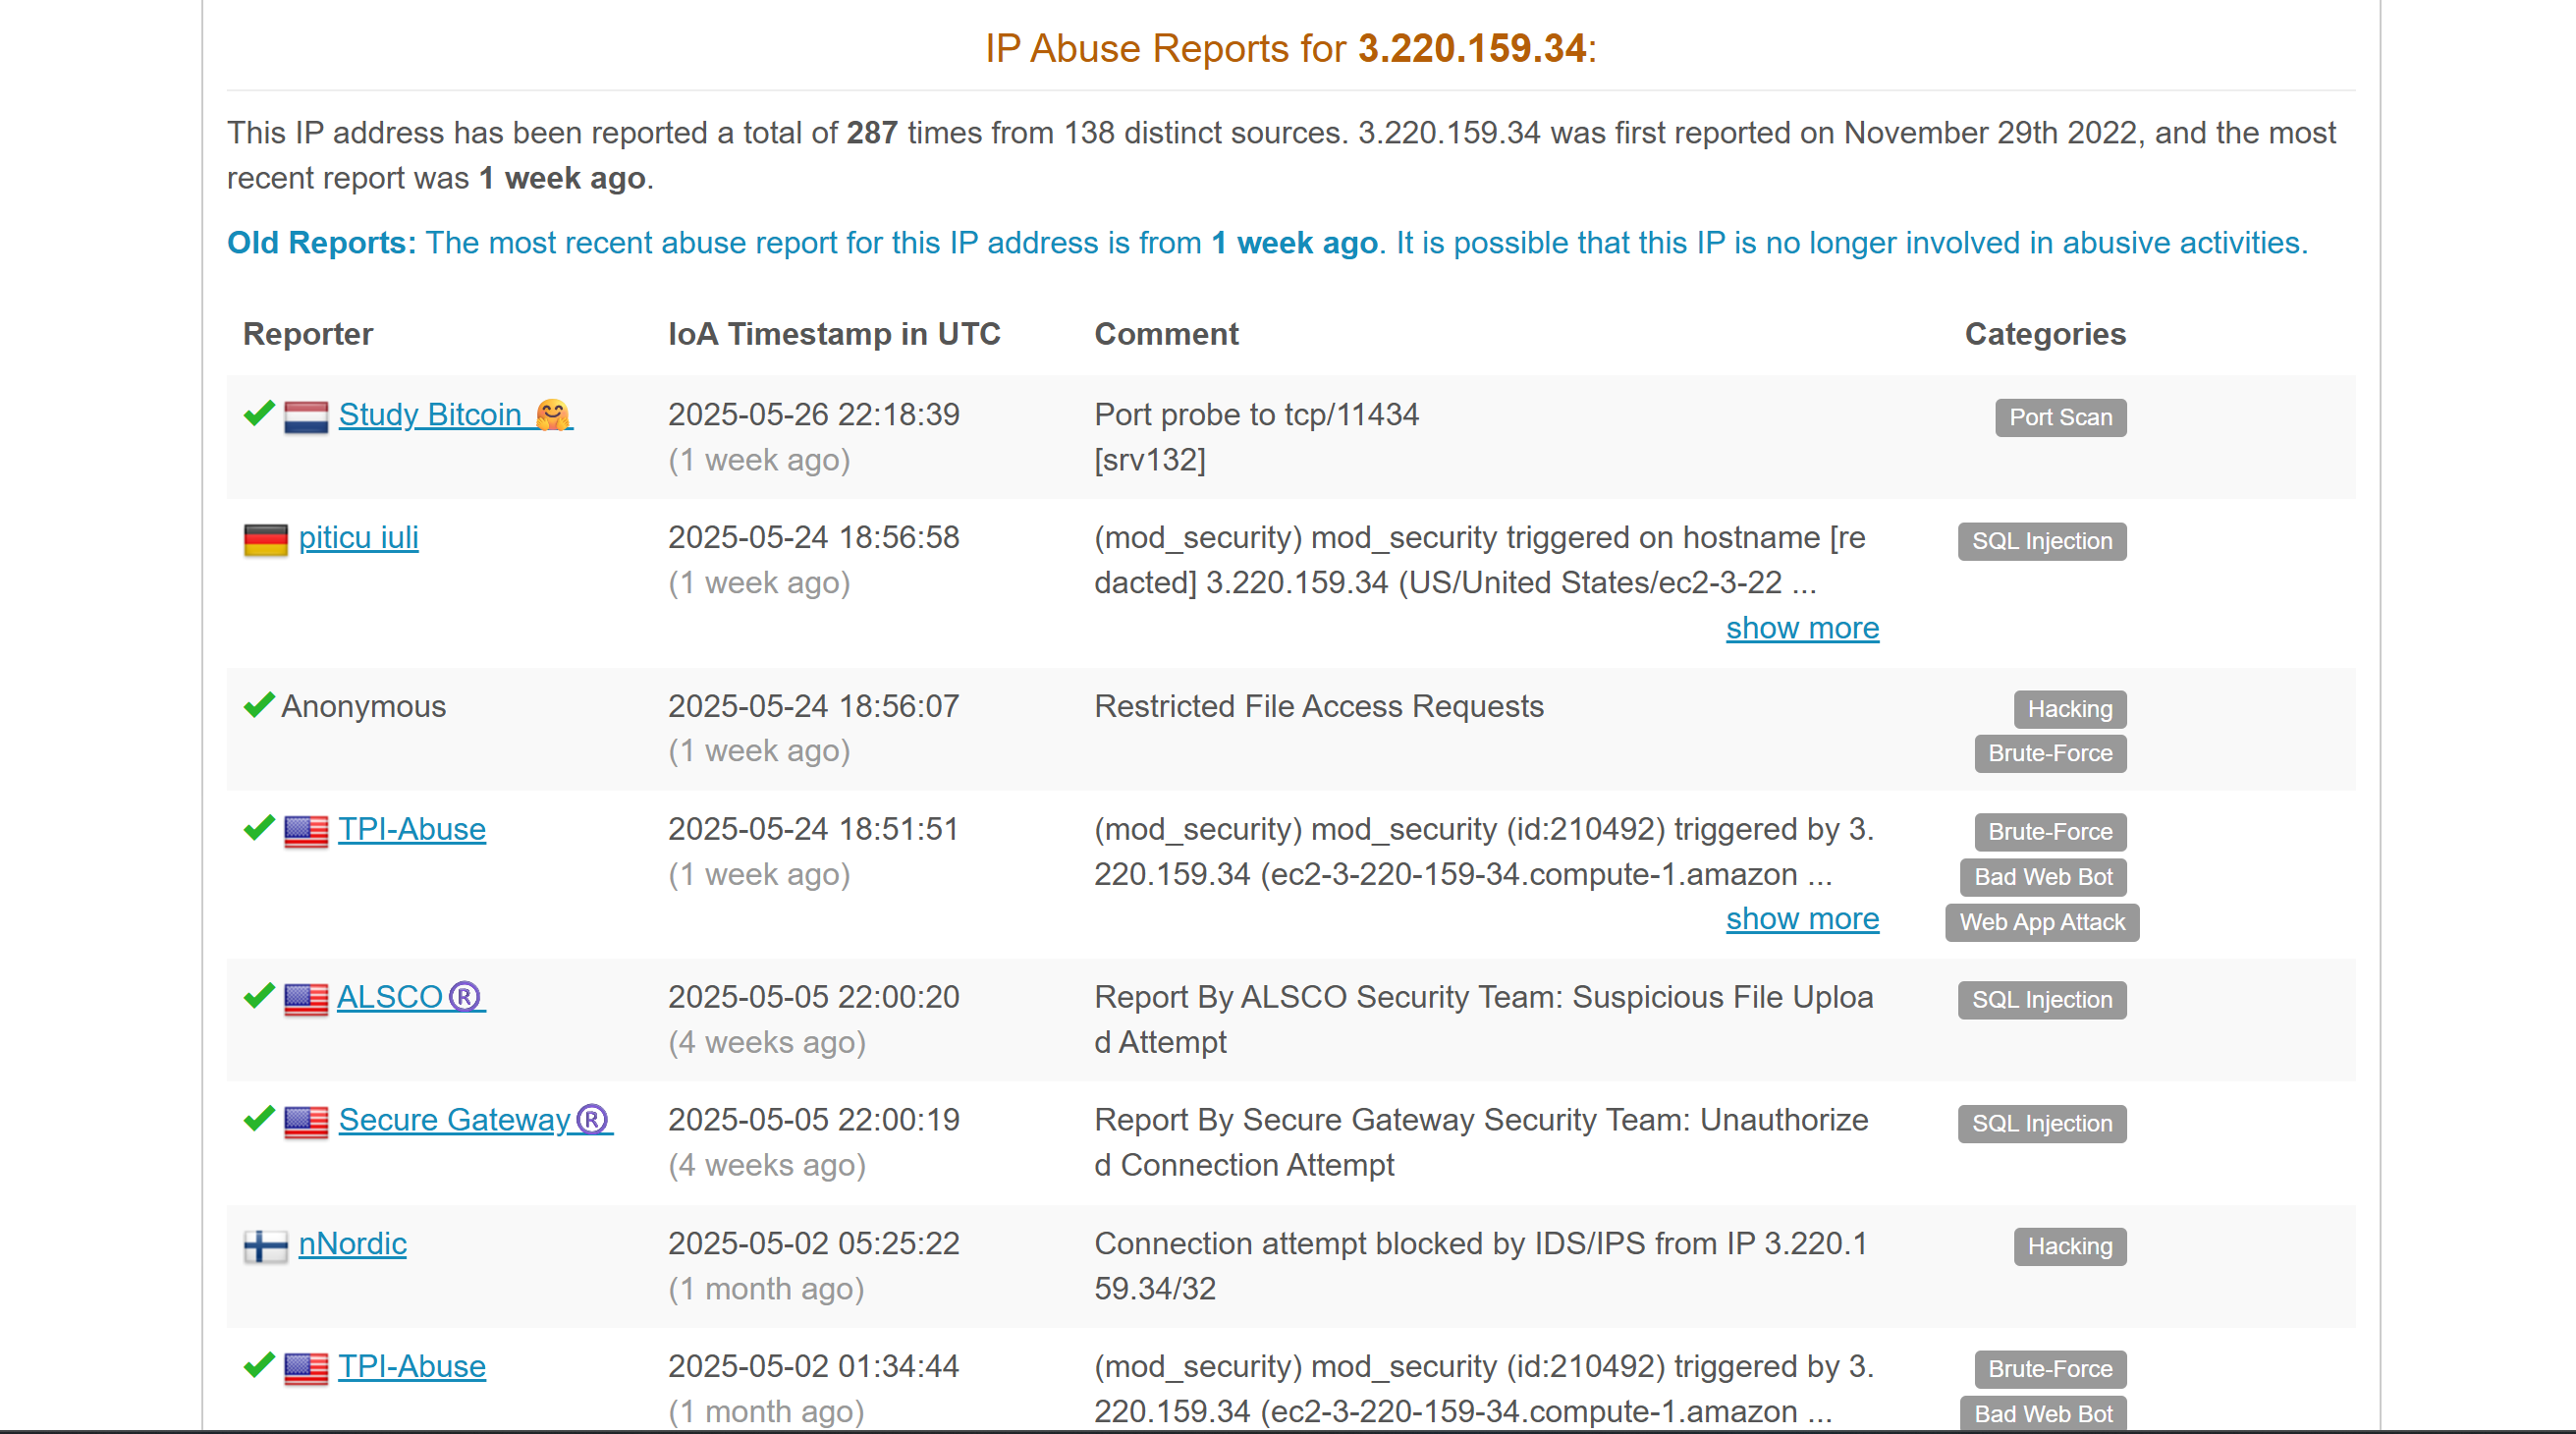Image resolution: width=2576 pixels, height=1434 pixels.
Task: Click the Hacking tag on the nNordic report
Action: pos(2069,1248)
